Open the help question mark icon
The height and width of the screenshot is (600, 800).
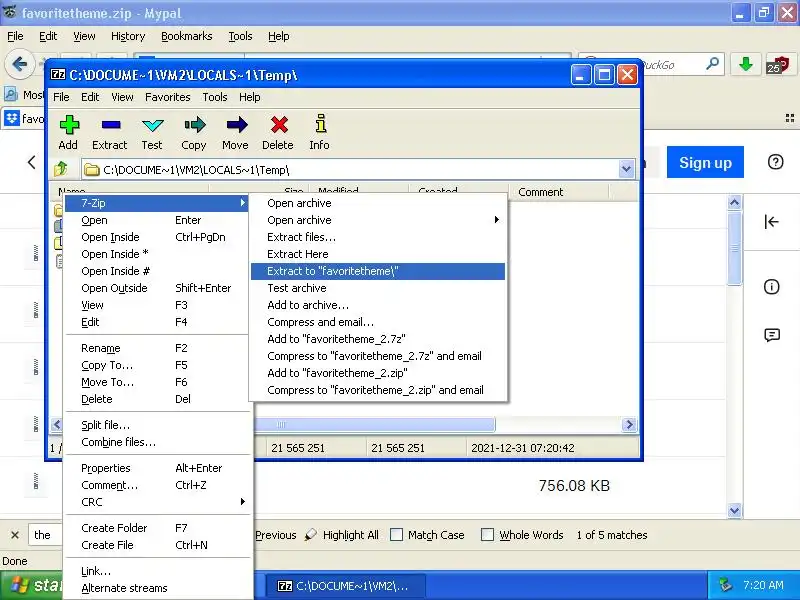click(x=776, y=162)
